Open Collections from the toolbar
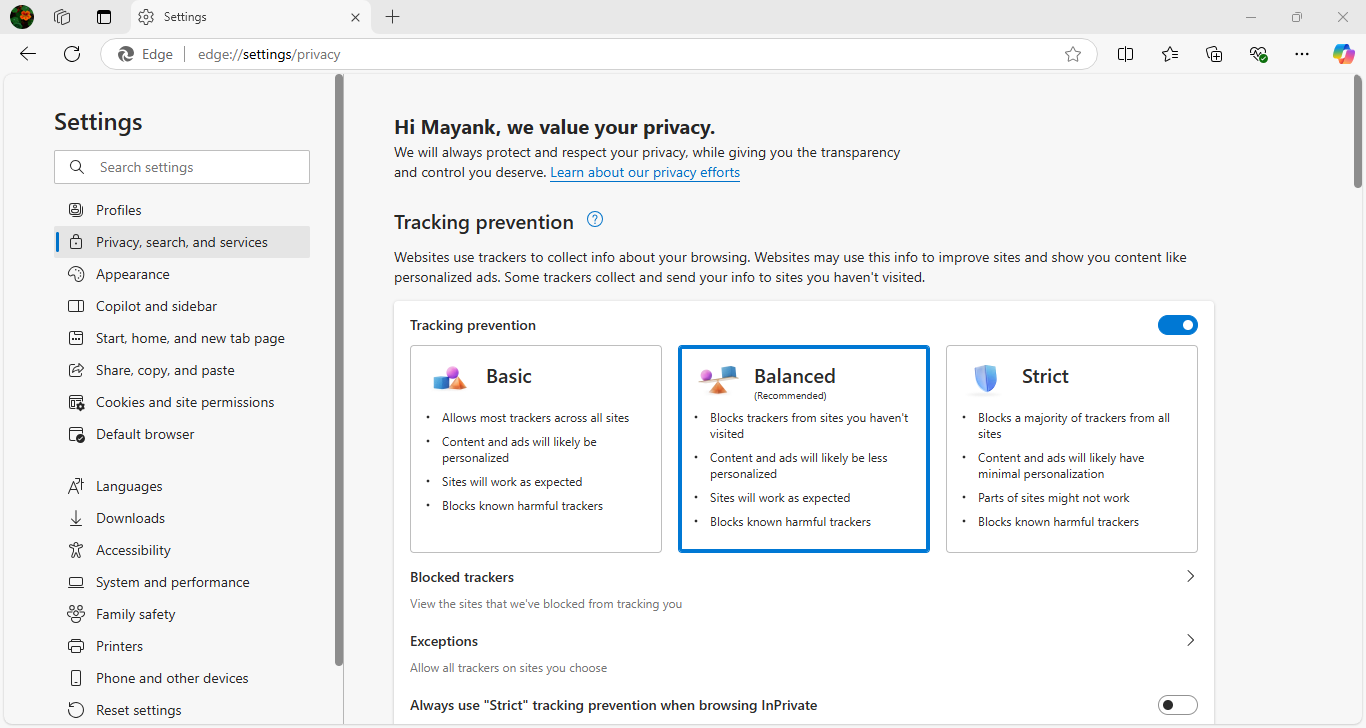 click(x=1214, y=54)
